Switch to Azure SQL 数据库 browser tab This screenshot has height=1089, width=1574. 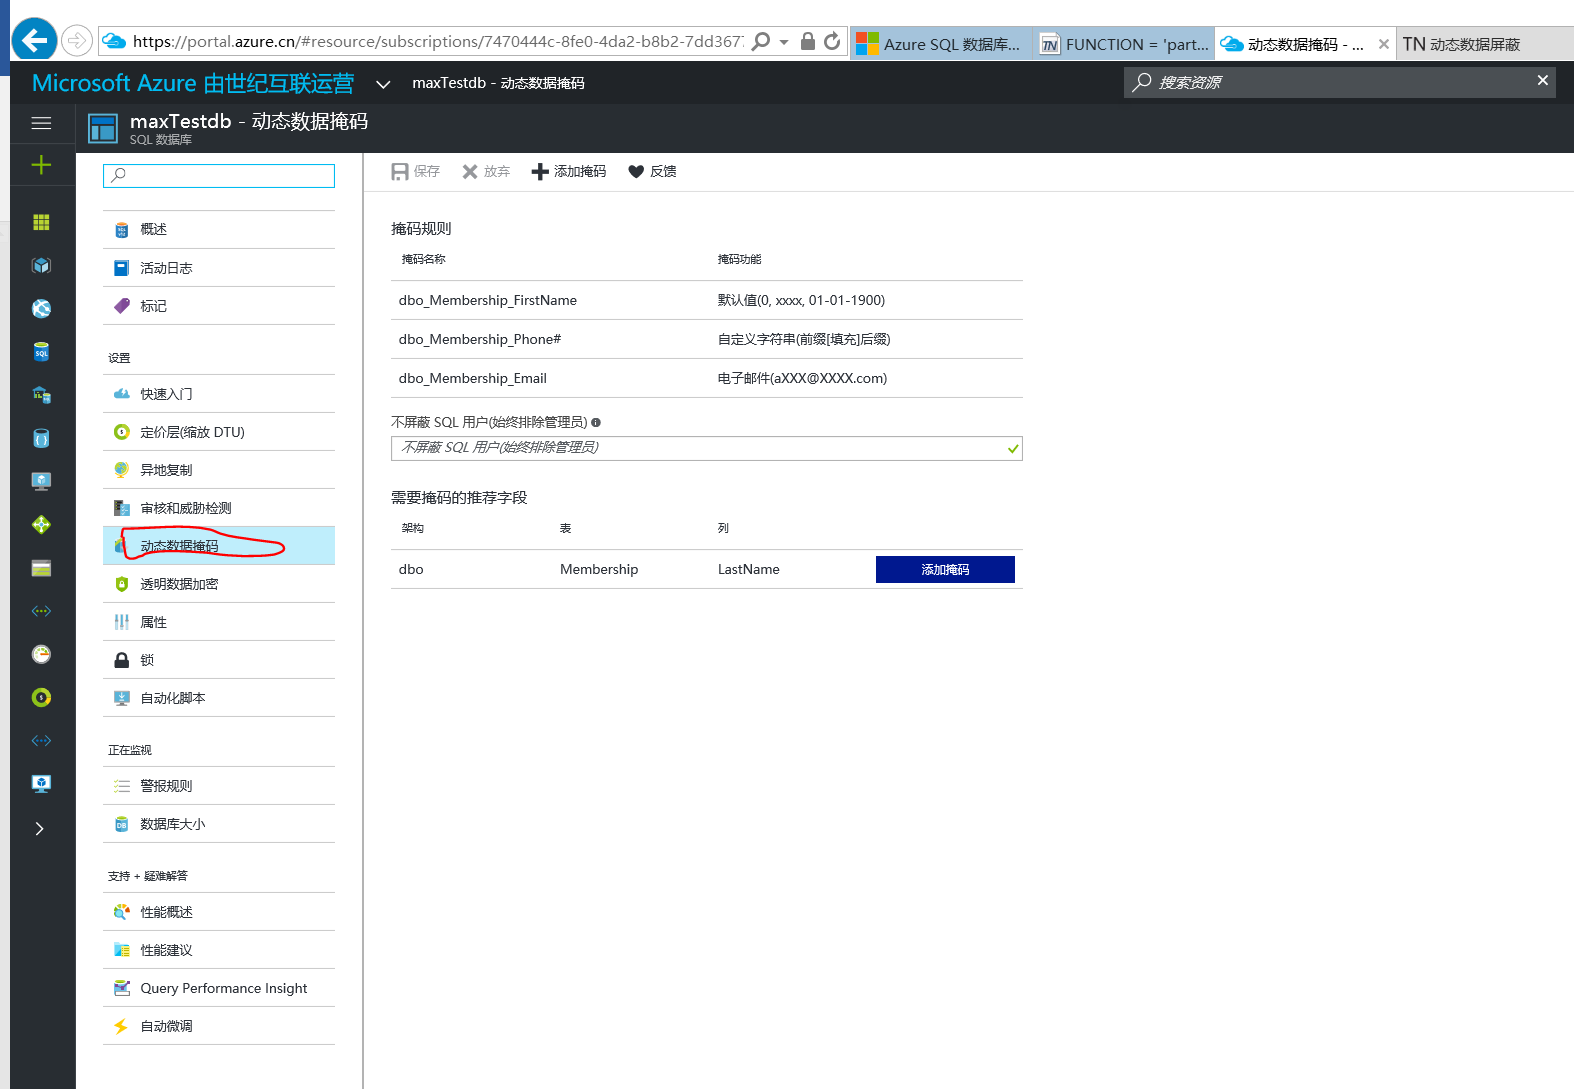pos(941,44)
